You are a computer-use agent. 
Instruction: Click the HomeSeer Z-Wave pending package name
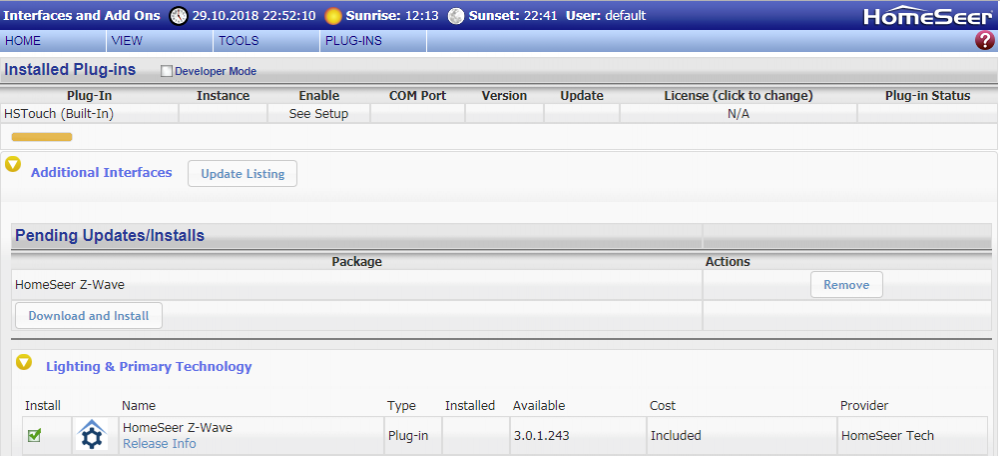coord(70,284)
